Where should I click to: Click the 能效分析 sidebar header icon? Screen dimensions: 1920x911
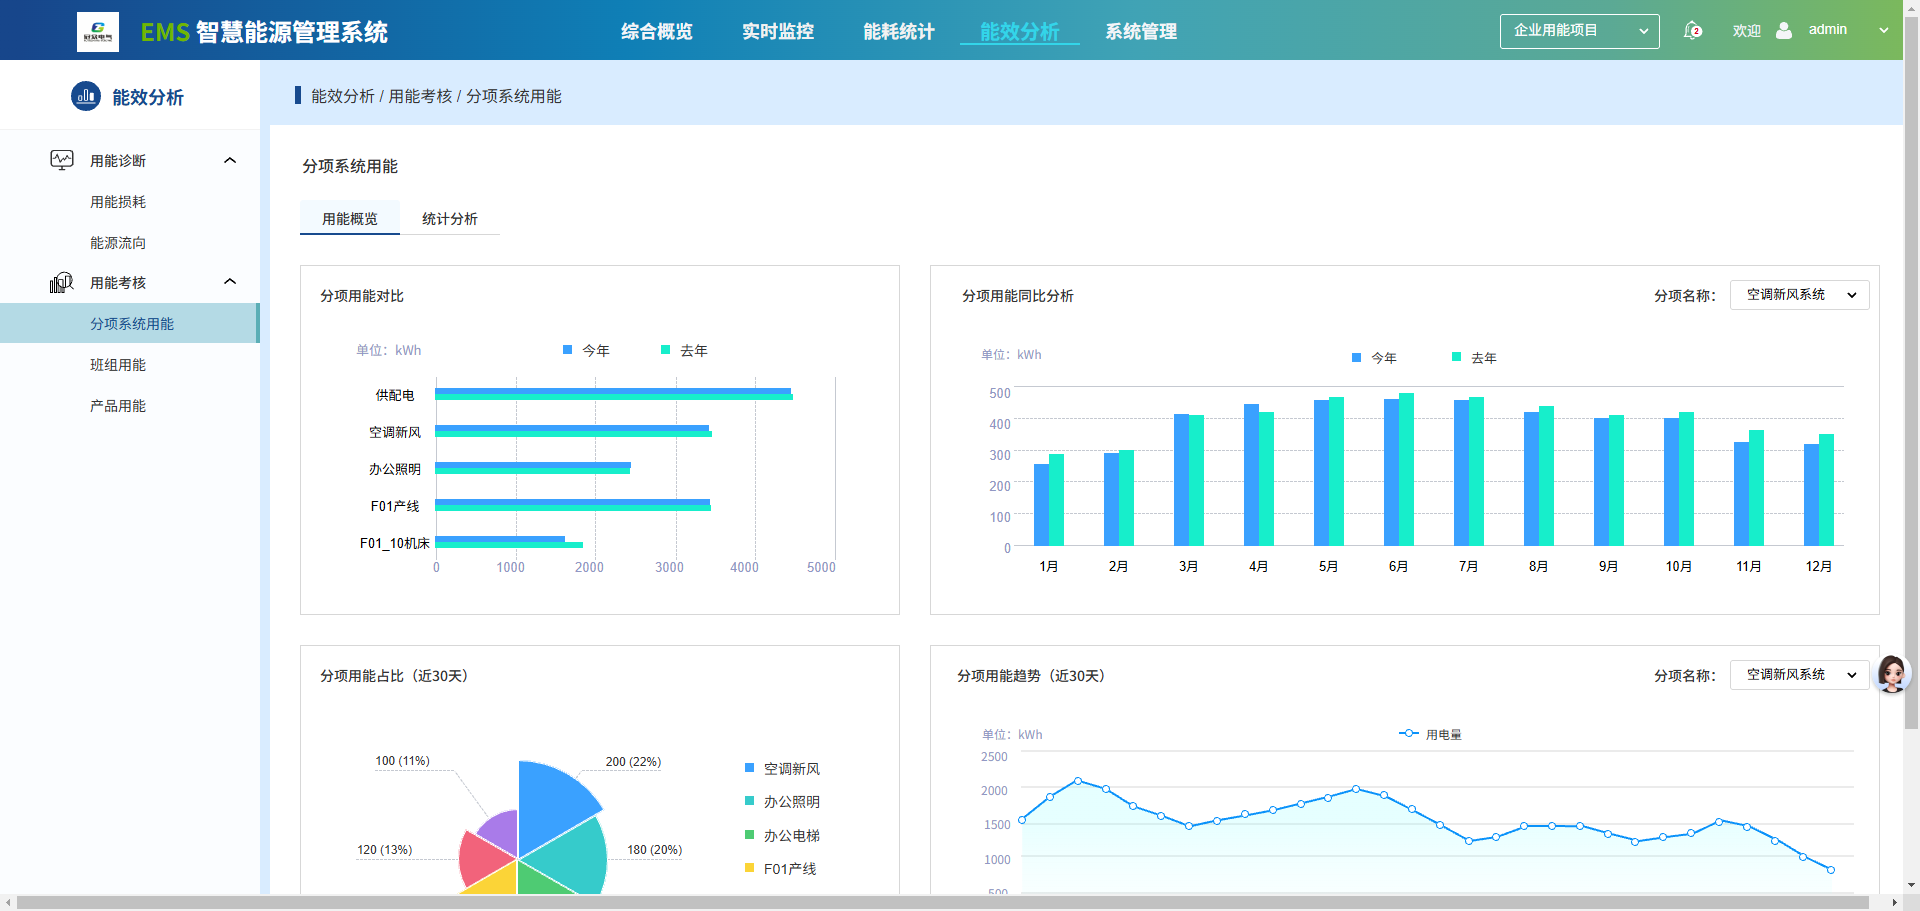pos(86,96)
